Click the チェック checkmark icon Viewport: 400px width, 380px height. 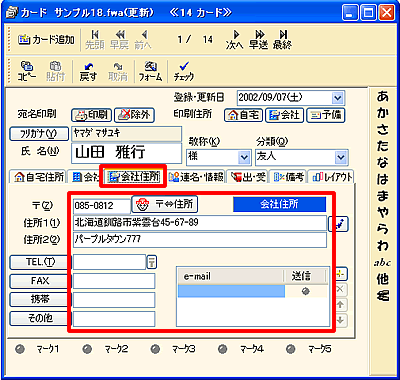184,71
